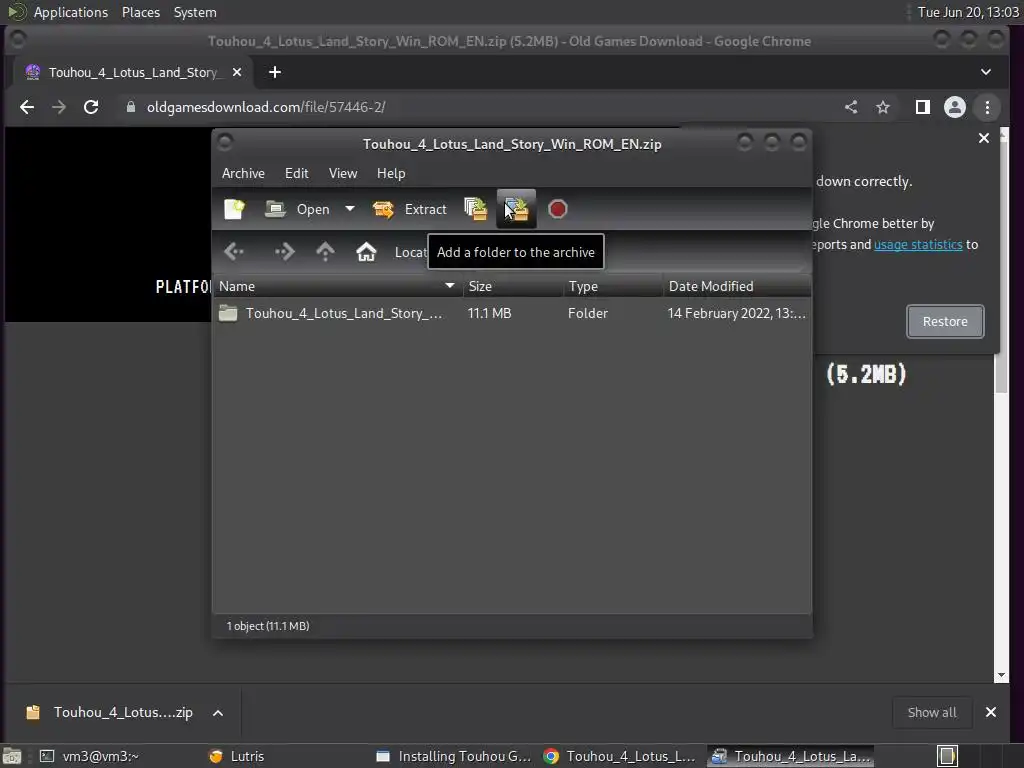
Task: Close the Touhou_4_Lotus_Land_Story tab
Action: pos(237,72)
